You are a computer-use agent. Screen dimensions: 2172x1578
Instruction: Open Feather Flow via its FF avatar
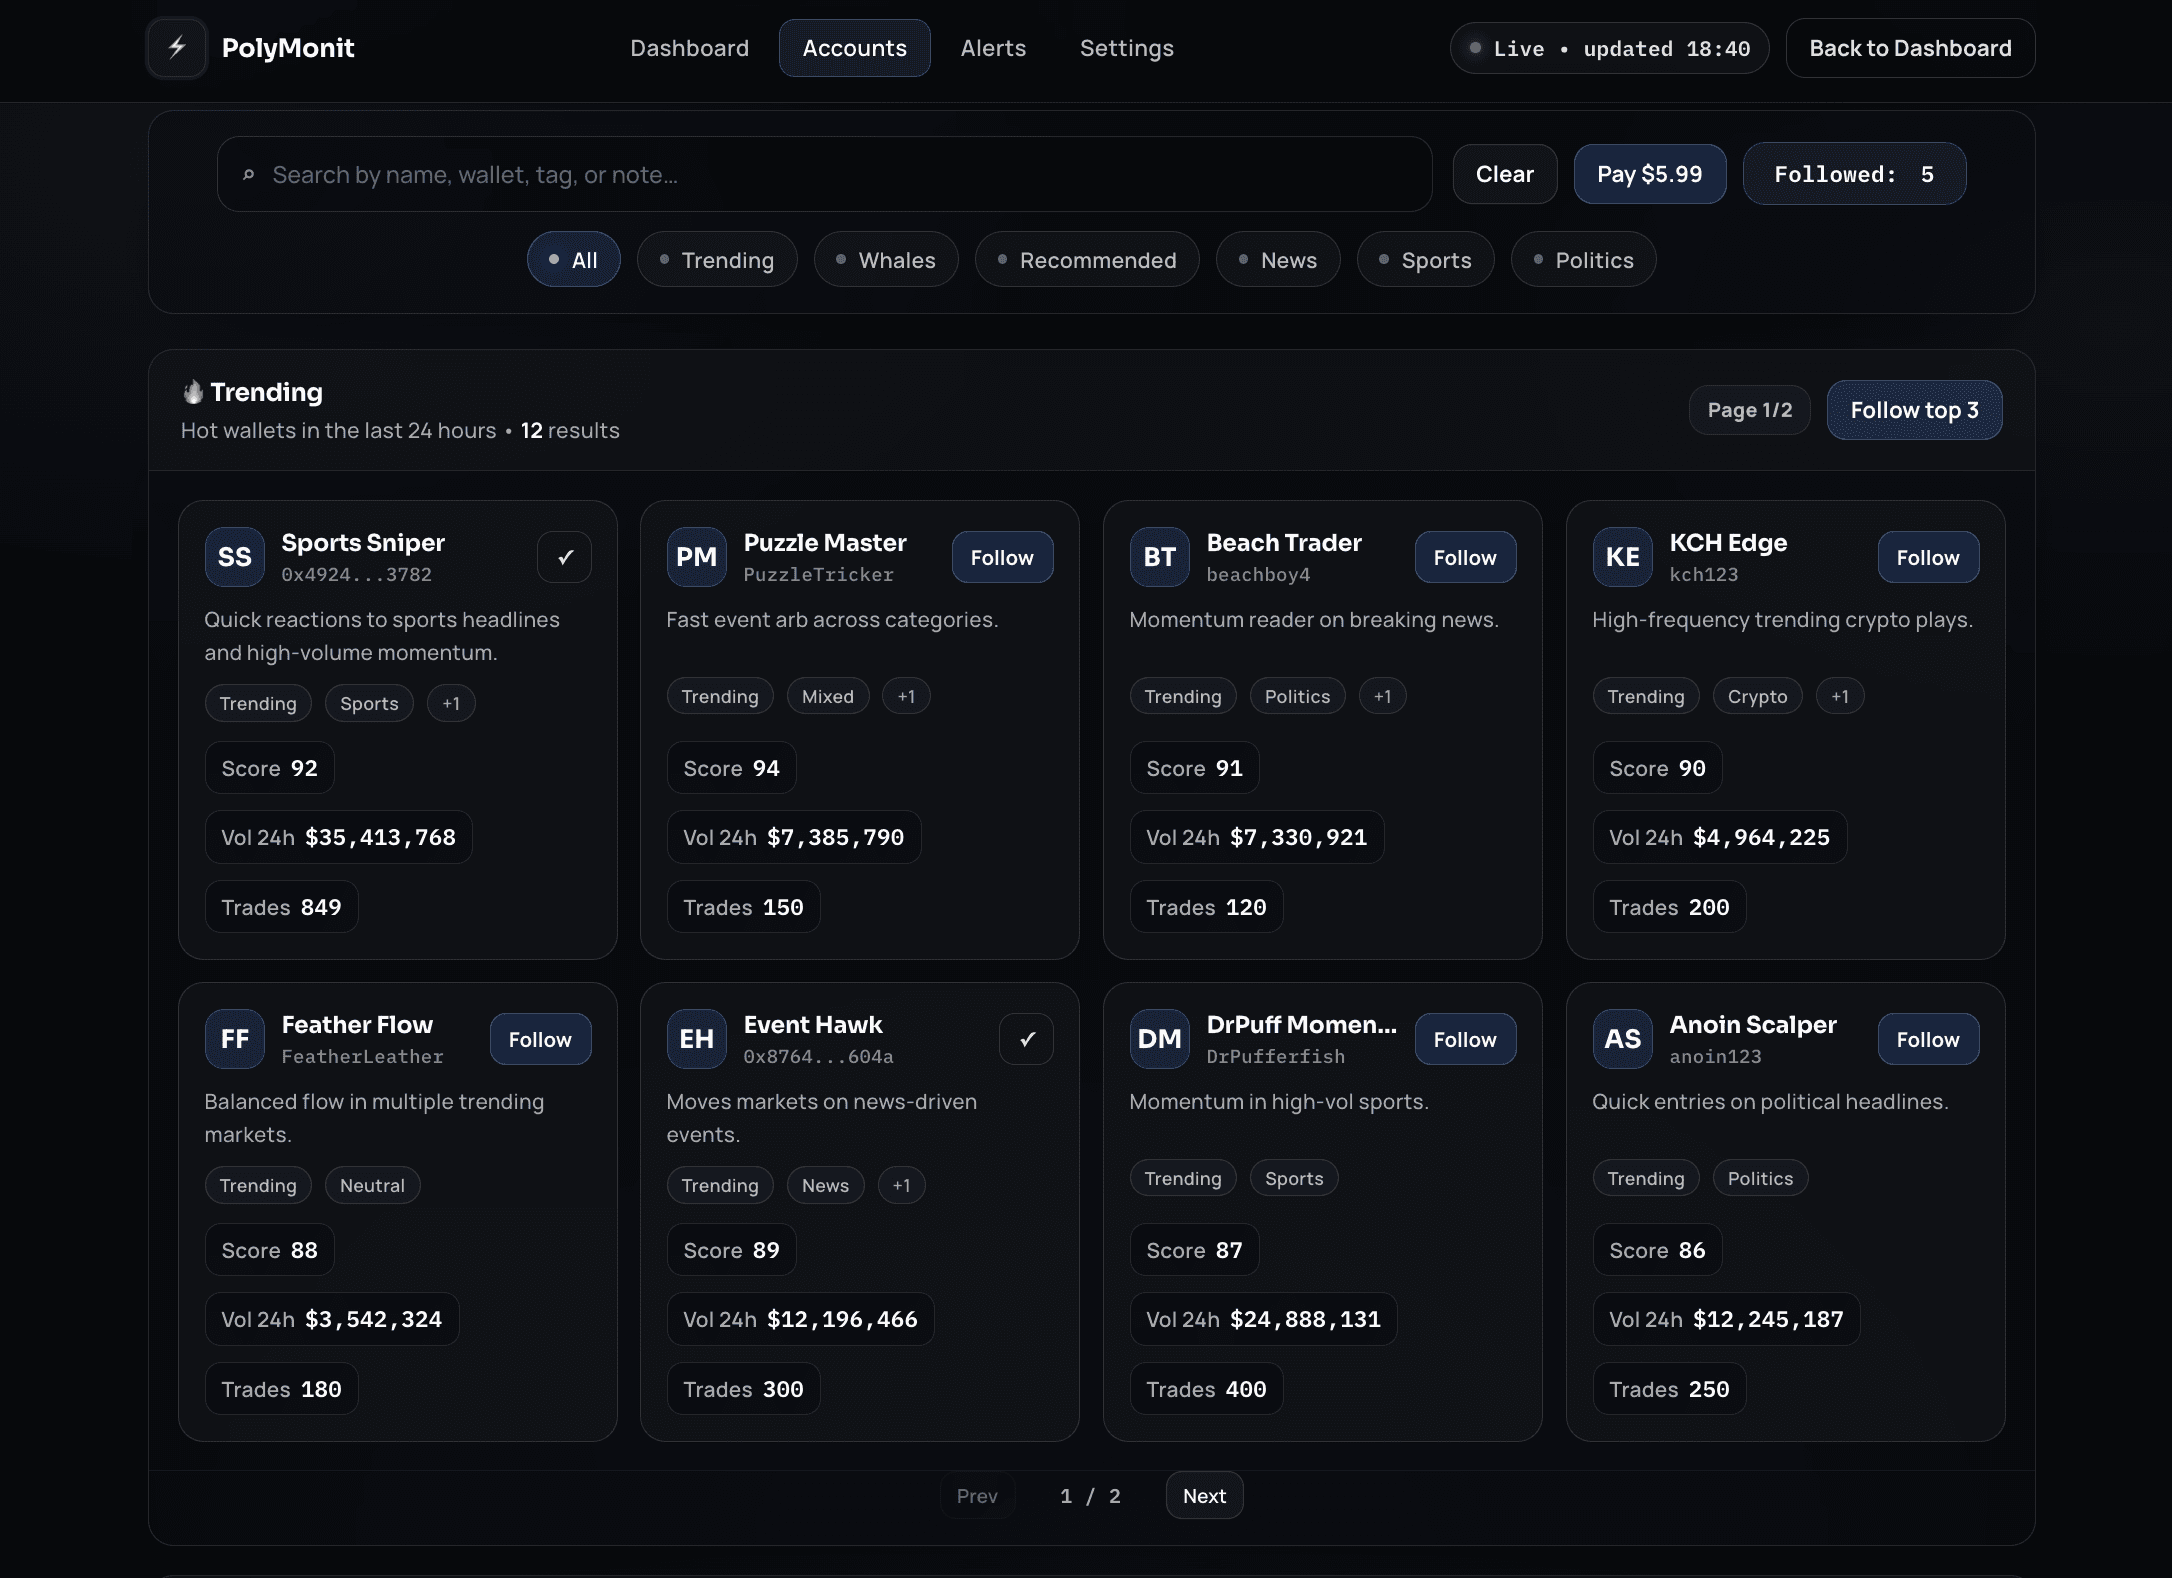click(233, 1039)
